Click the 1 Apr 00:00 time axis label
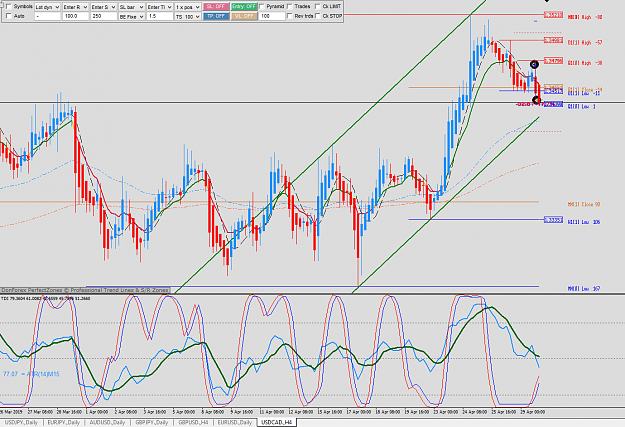The image size is (625, 427). [95, 412]
